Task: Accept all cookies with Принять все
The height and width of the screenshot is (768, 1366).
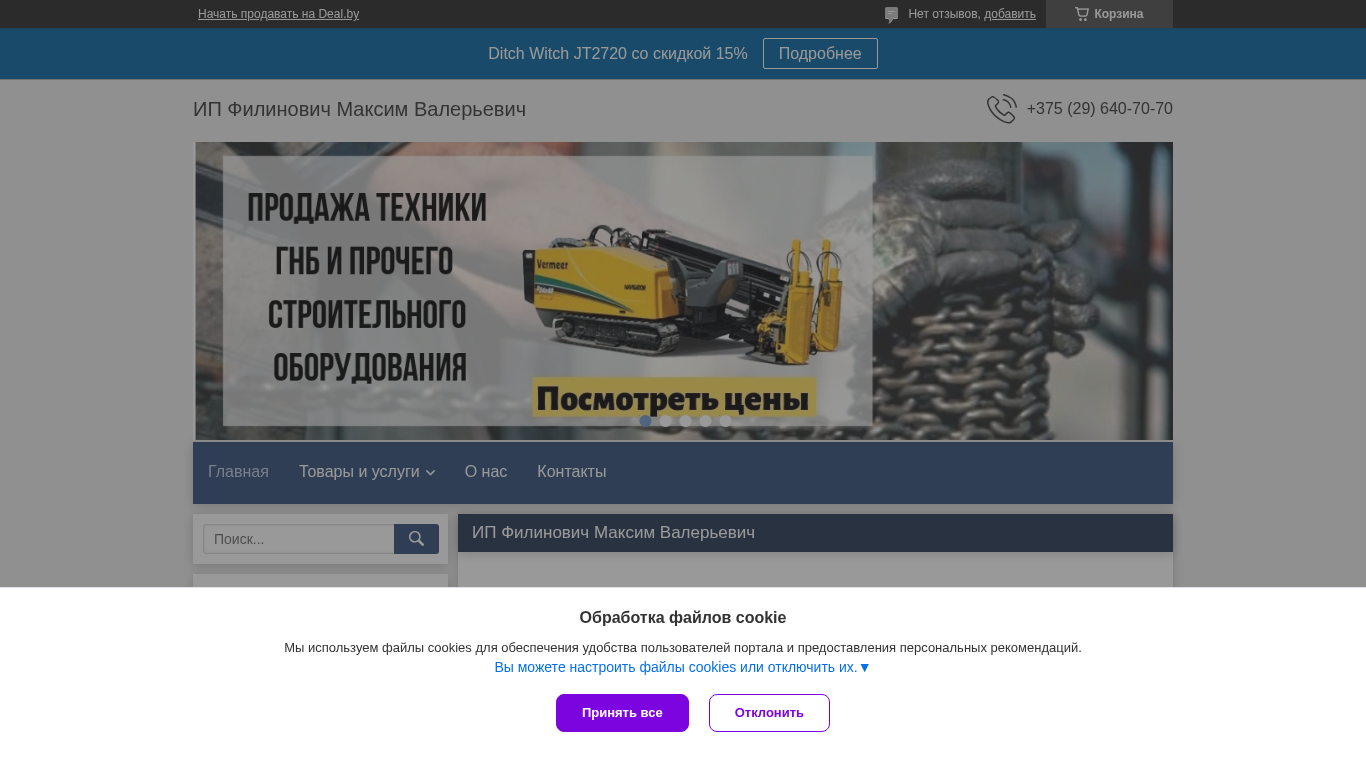Action: point(622,713)
